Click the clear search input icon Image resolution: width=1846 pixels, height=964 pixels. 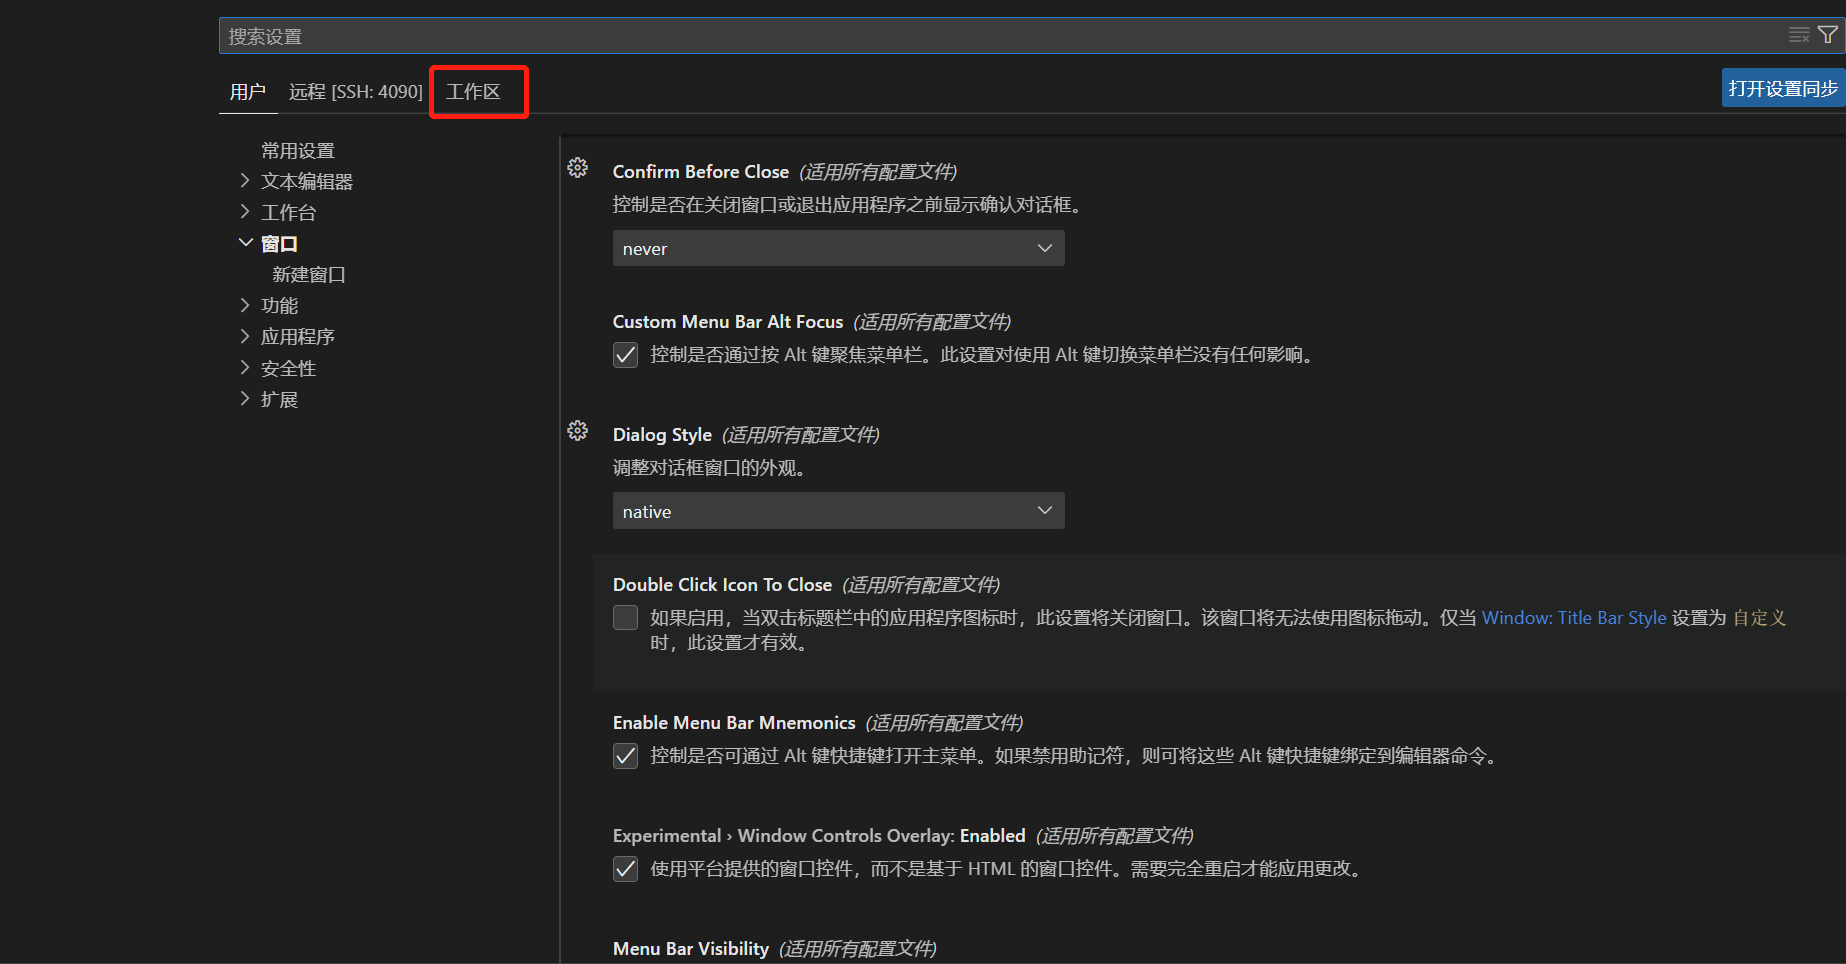(1799, 35)
